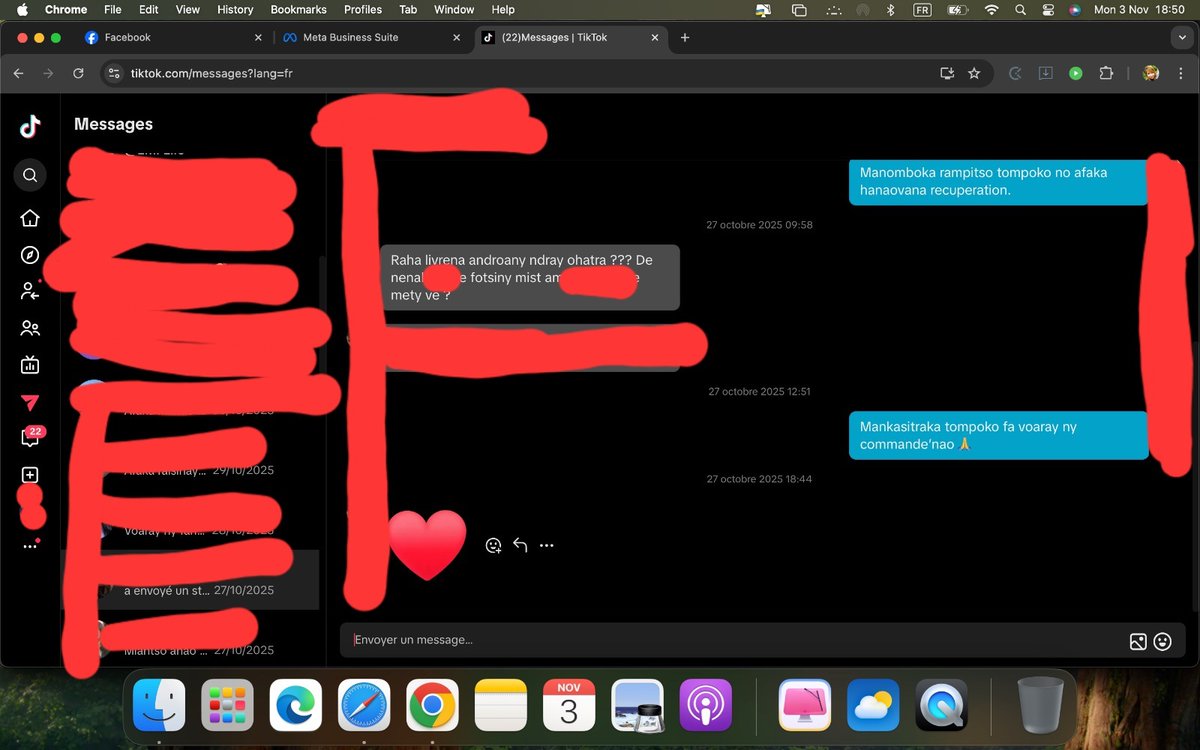Open the battery status menu
The width and height of the screenshot is (1200, 750).
coord(957,9)
